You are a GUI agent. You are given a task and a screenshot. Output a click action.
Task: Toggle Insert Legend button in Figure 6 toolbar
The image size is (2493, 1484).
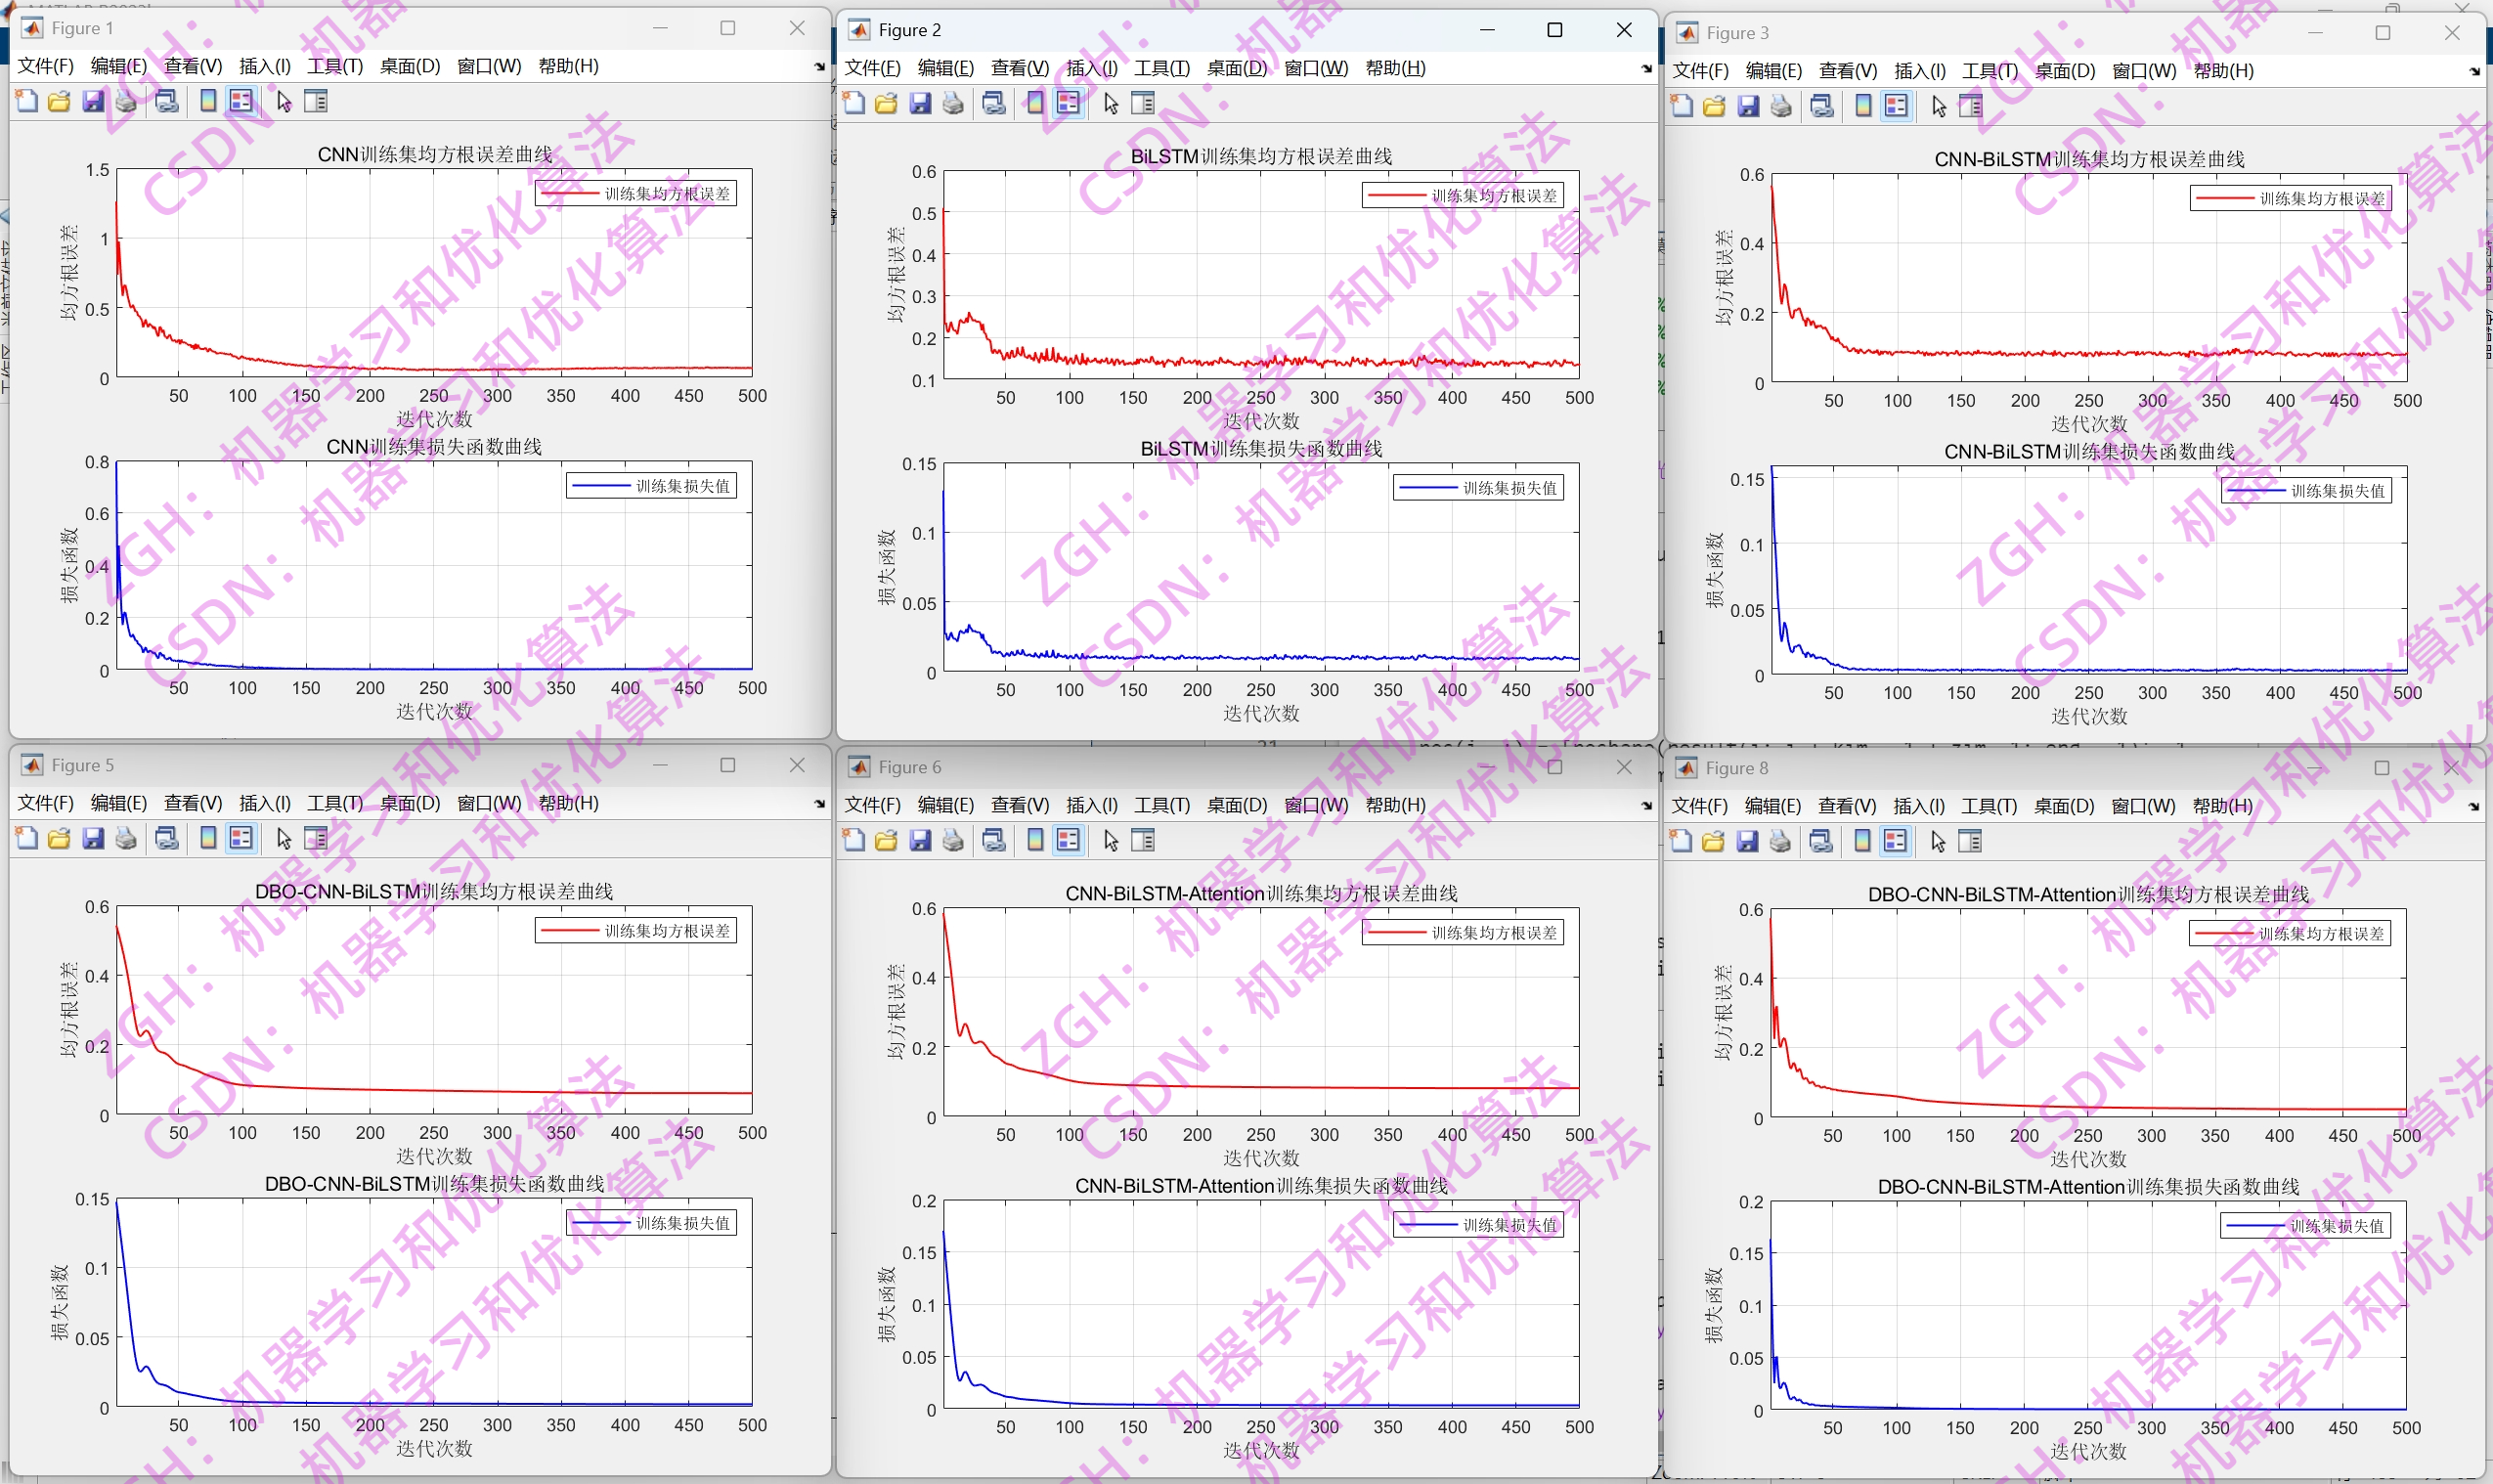1068,840
